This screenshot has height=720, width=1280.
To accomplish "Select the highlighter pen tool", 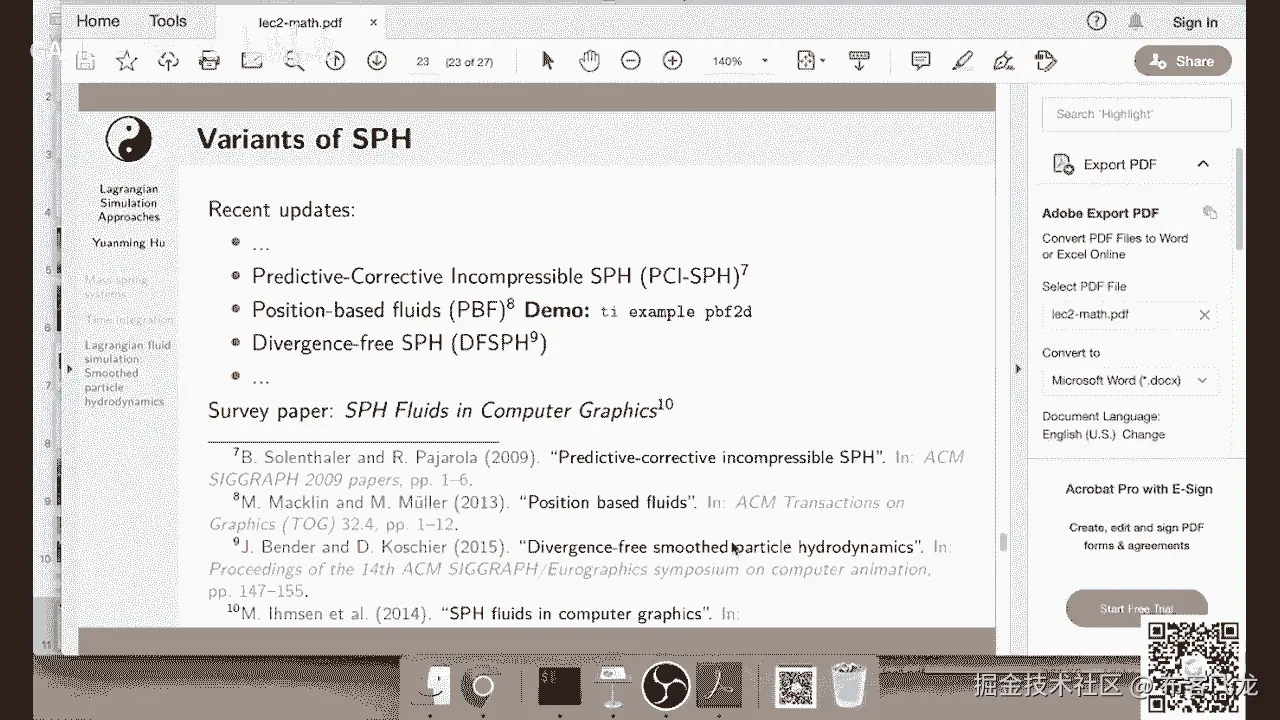I will [963, 61].
